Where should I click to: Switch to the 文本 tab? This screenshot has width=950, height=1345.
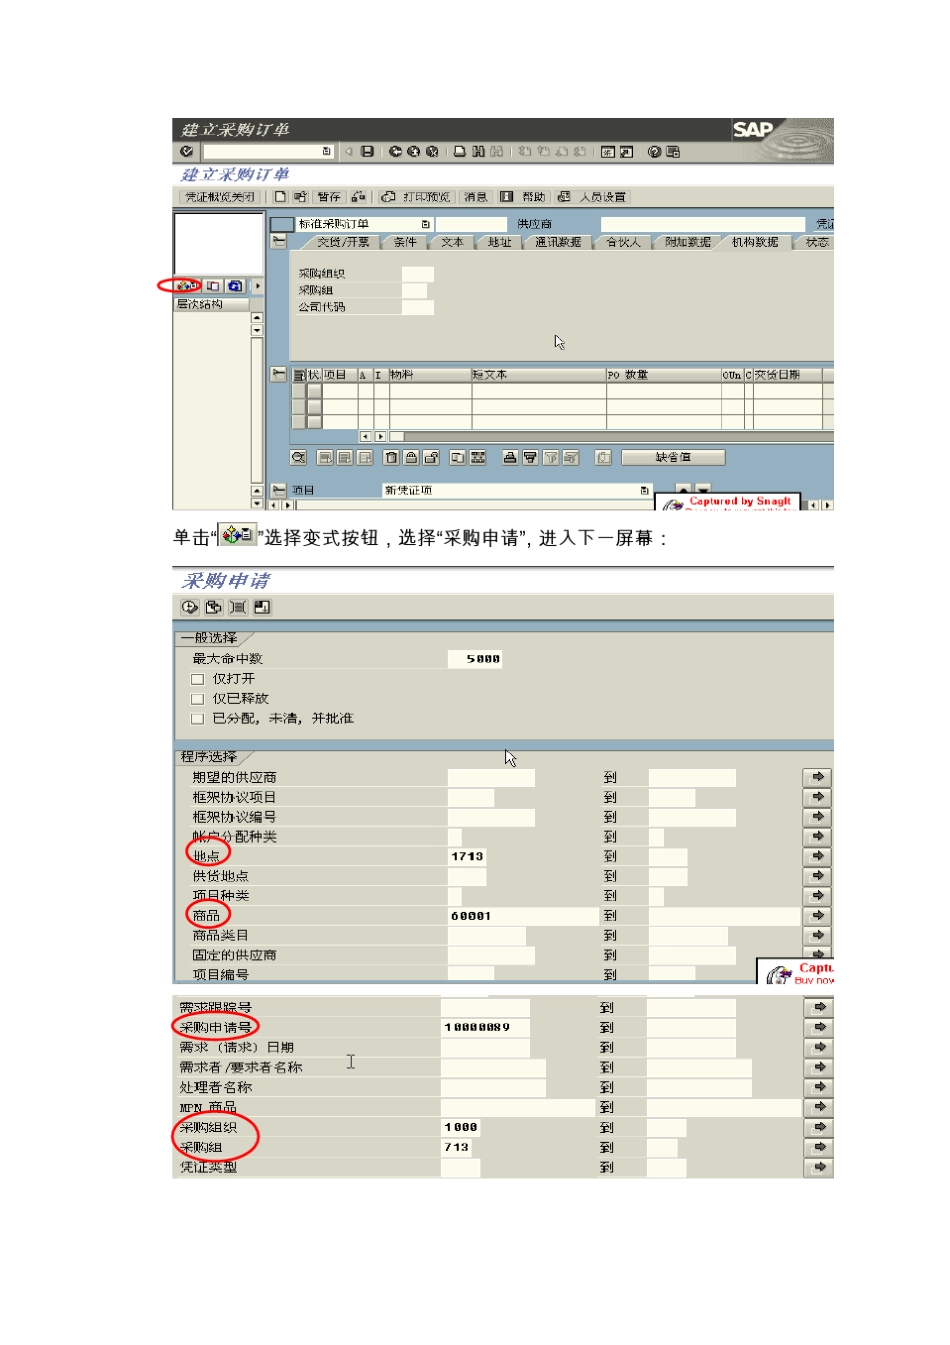(x=452, y=242)
